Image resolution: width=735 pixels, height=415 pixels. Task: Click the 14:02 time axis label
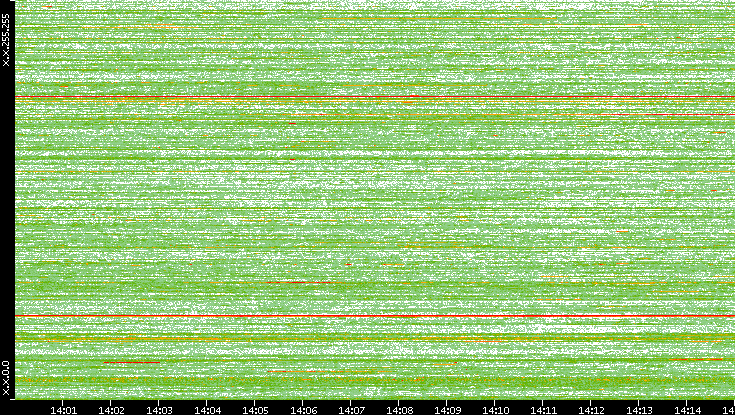(x=112, y=410)
